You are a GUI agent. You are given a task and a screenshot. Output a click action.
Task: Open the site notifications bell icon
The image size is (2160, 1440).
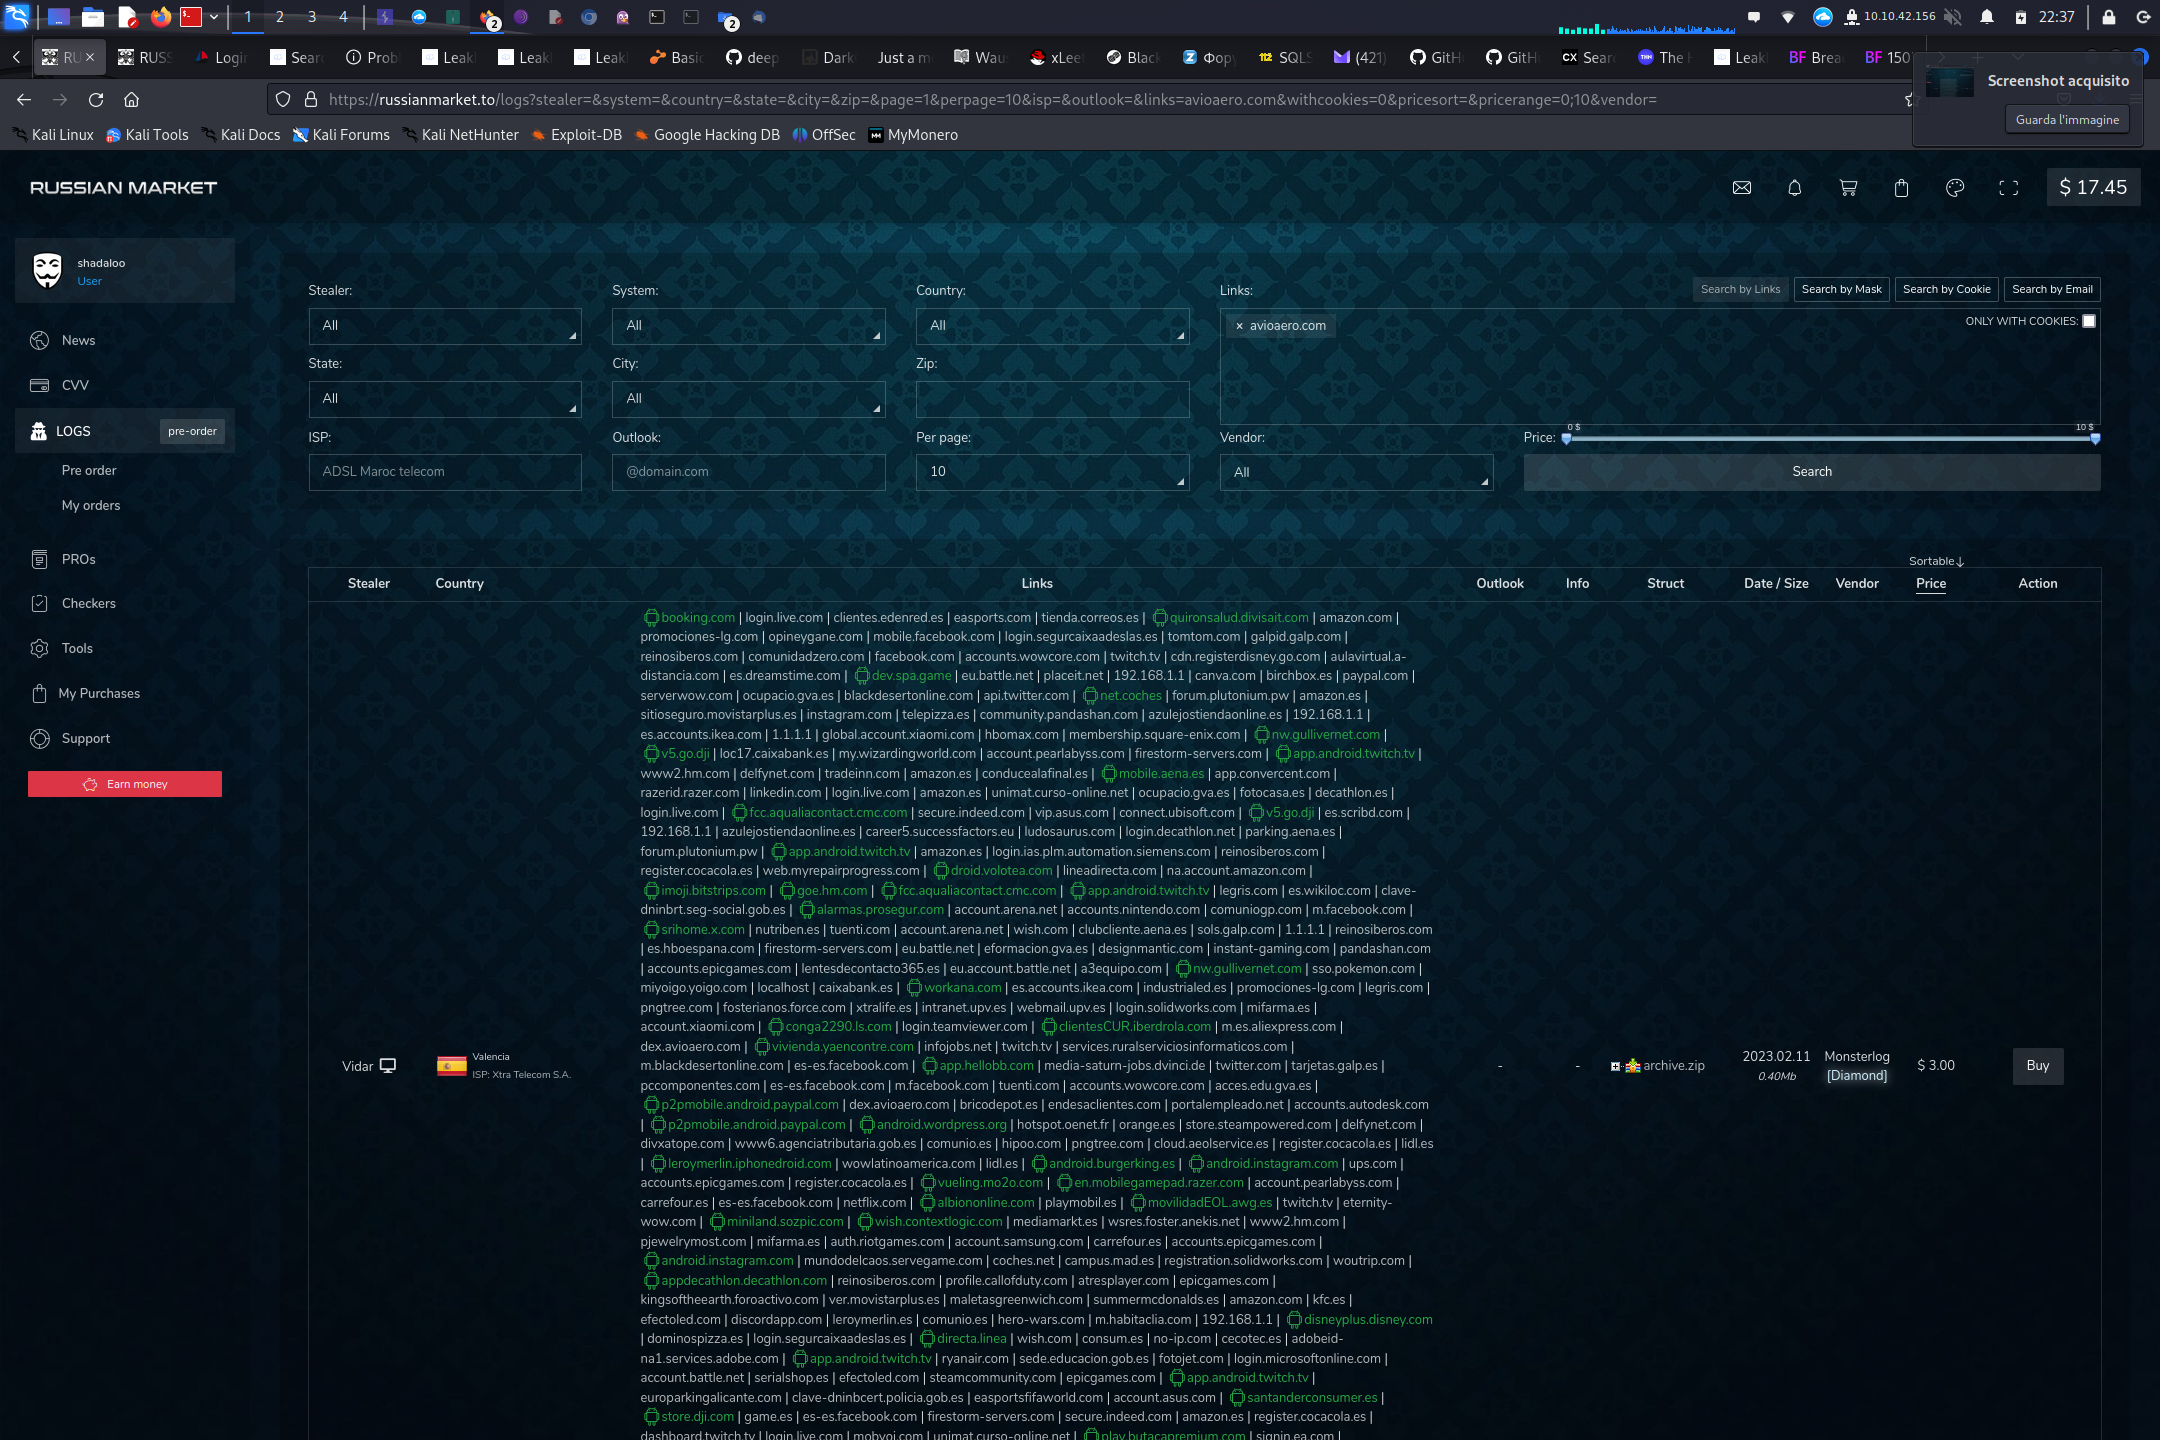point(1795,188)
